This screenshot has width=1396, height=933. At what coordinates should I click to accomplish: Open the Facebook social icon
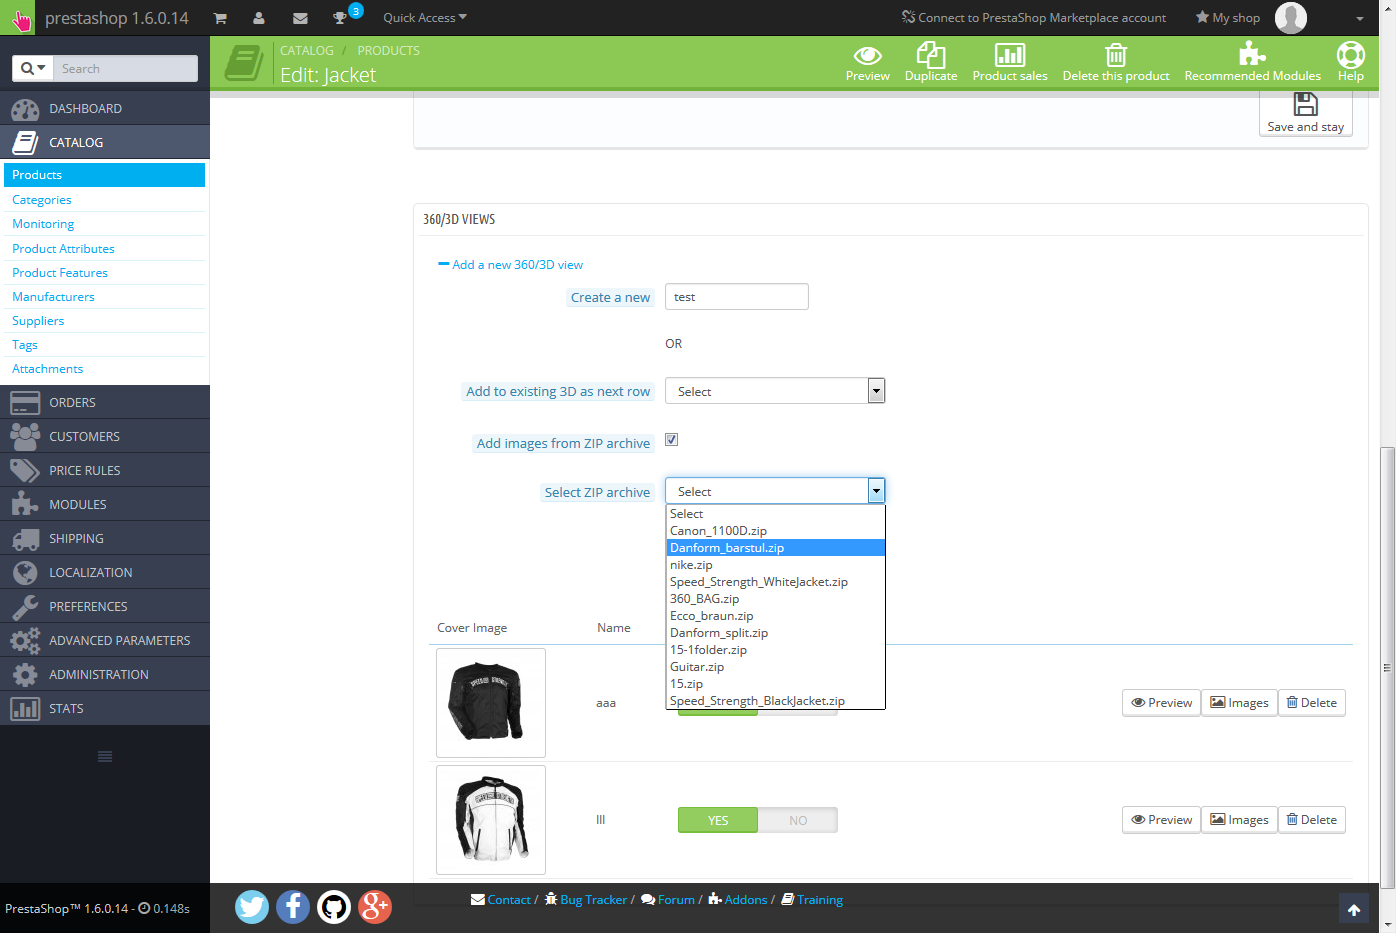(293, 907)
